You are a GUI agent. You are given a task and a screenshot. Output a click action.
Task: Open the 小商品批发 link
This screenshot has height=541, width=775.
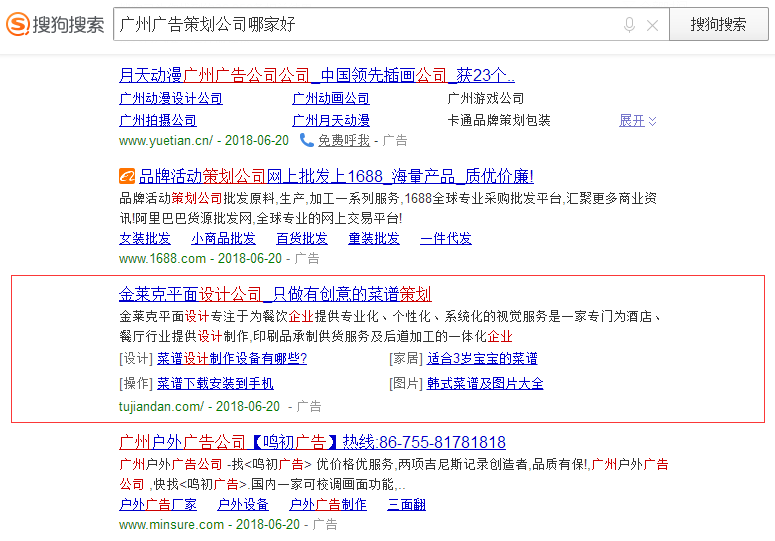223,239
